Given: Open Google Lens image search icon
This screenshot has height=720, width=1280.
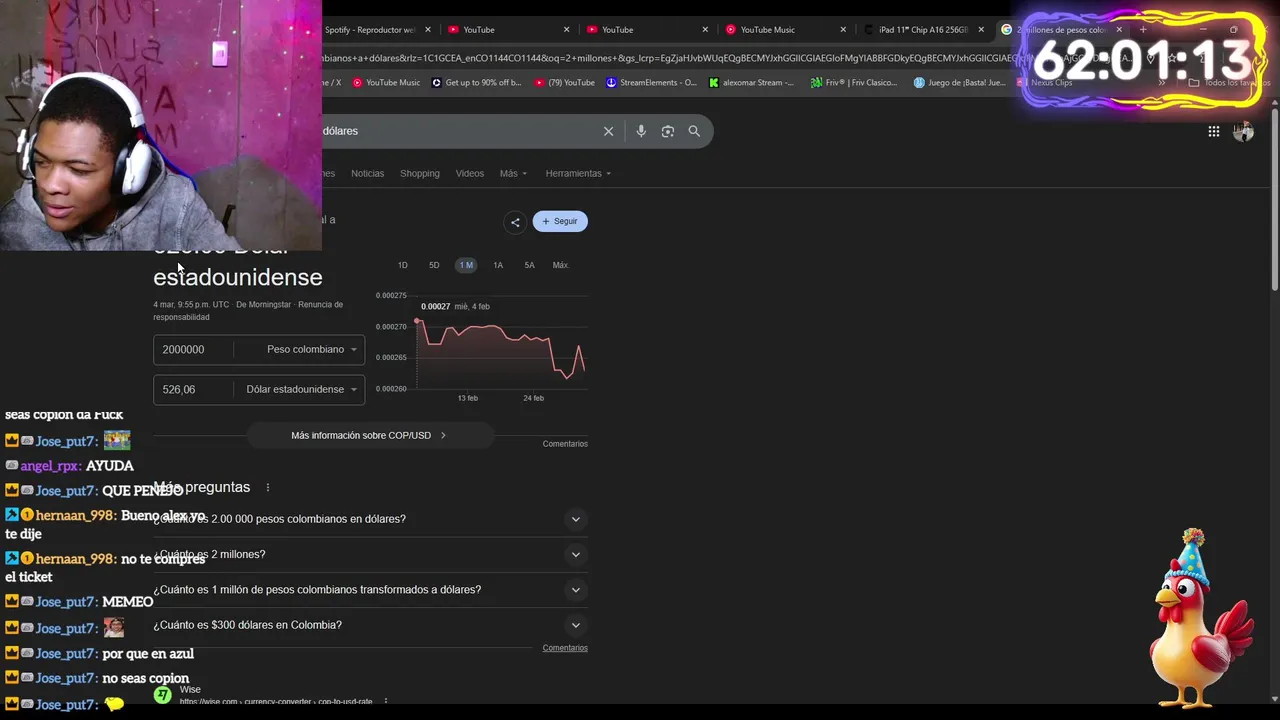Looking at the screenshot, I should click(x=668, y=131).
